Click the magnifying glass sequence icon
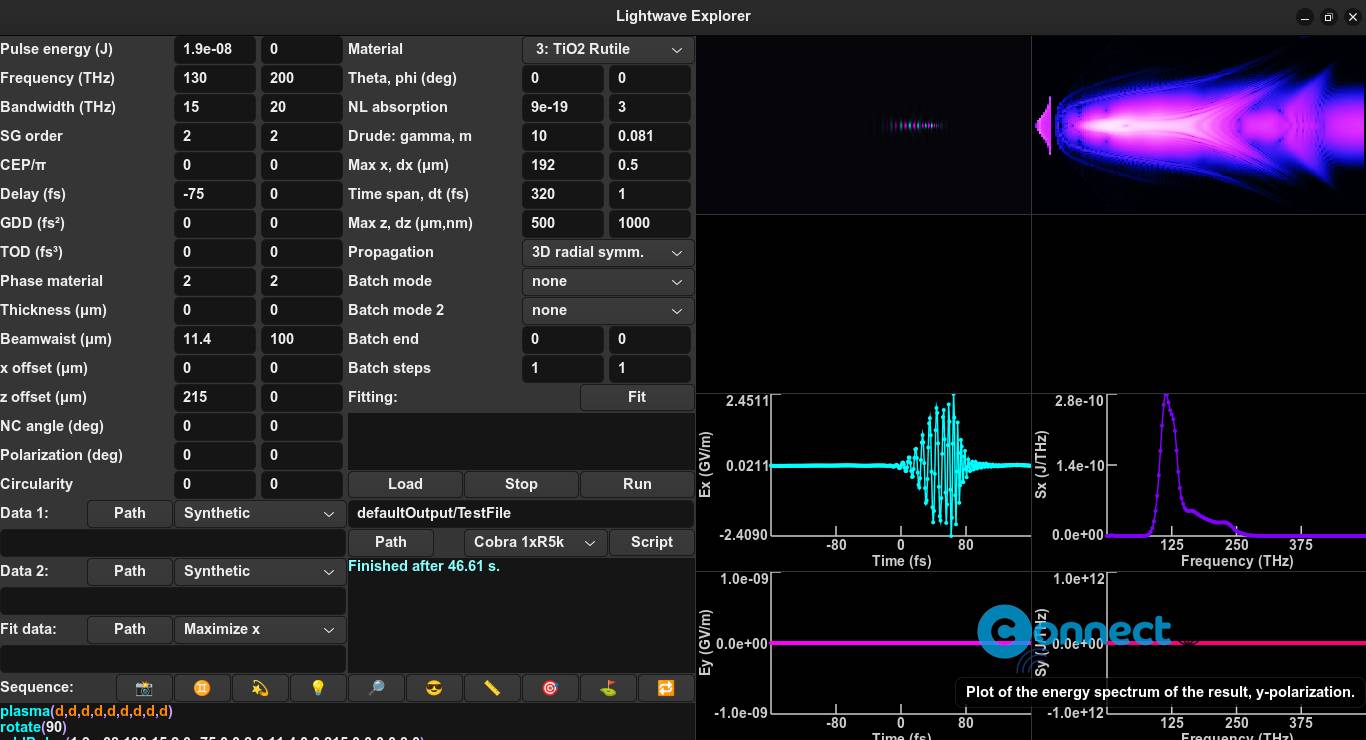 376,688
